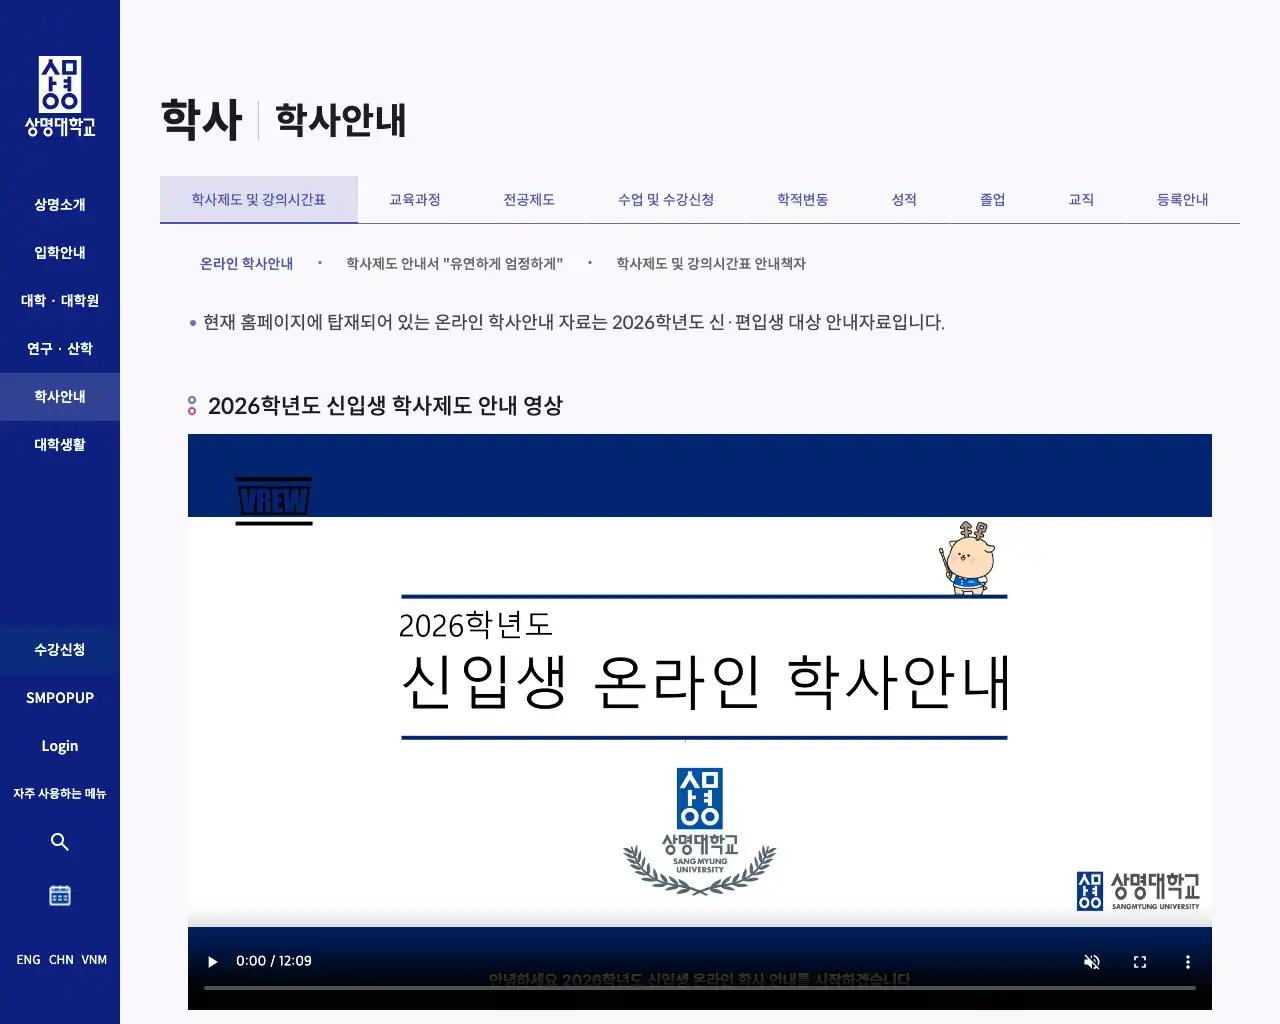Image resolution: width=1280 pixels, height=1024 pixels.
Task: Switch language to VNM
Action: (x=94, y=960)
